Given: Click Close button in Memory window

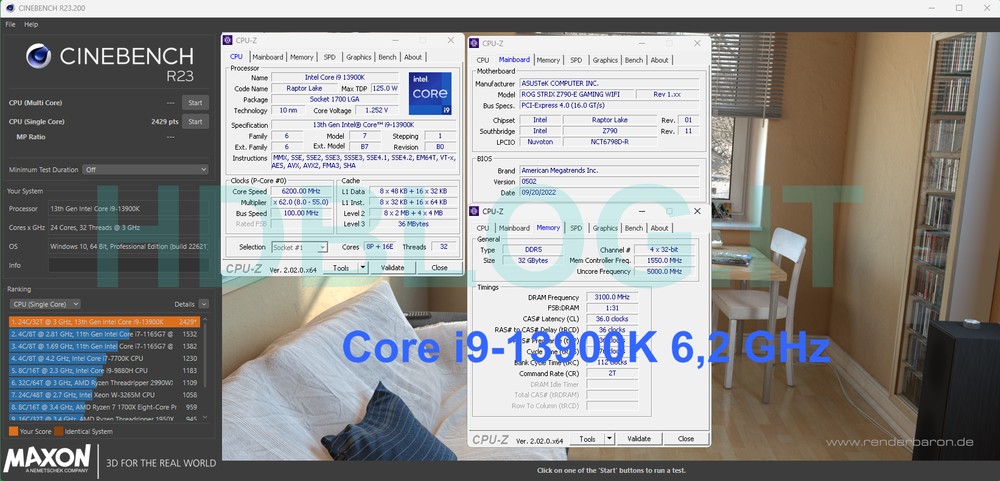Looking at the screenshot, I should pyautogui.click(x=686, y=439).
